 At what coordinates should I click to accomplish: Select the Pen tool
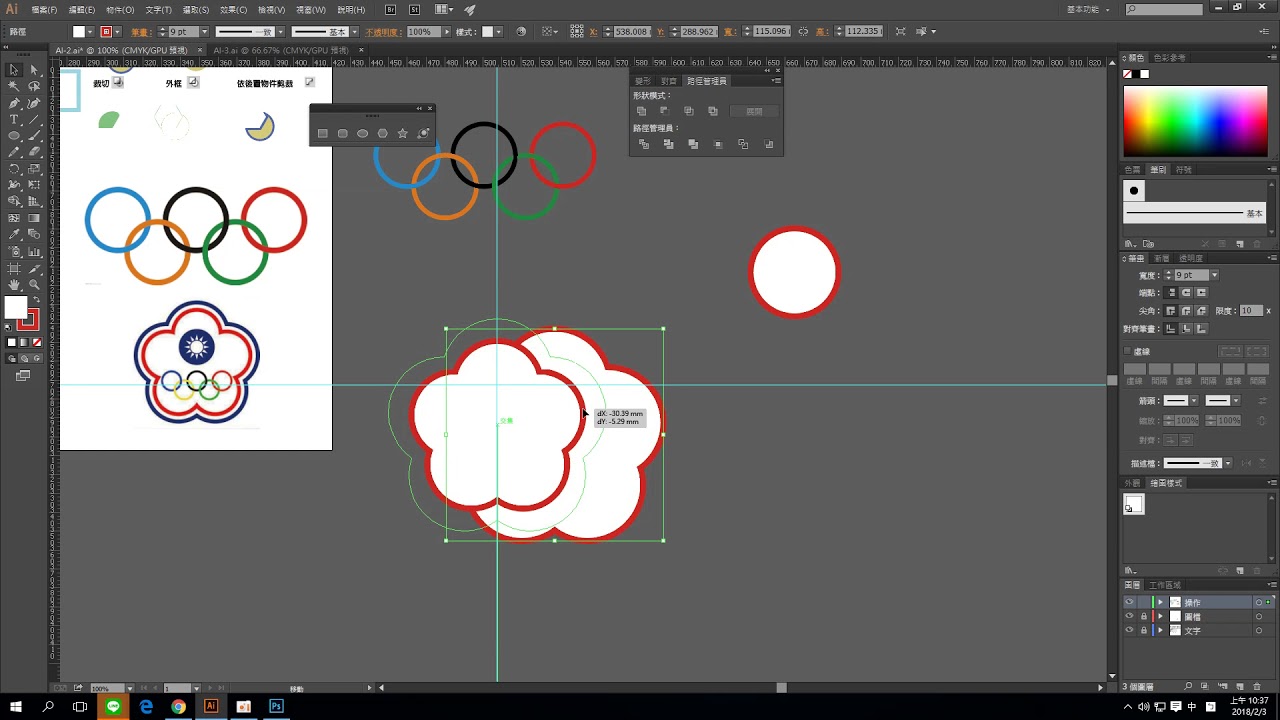tap(14, 103)
